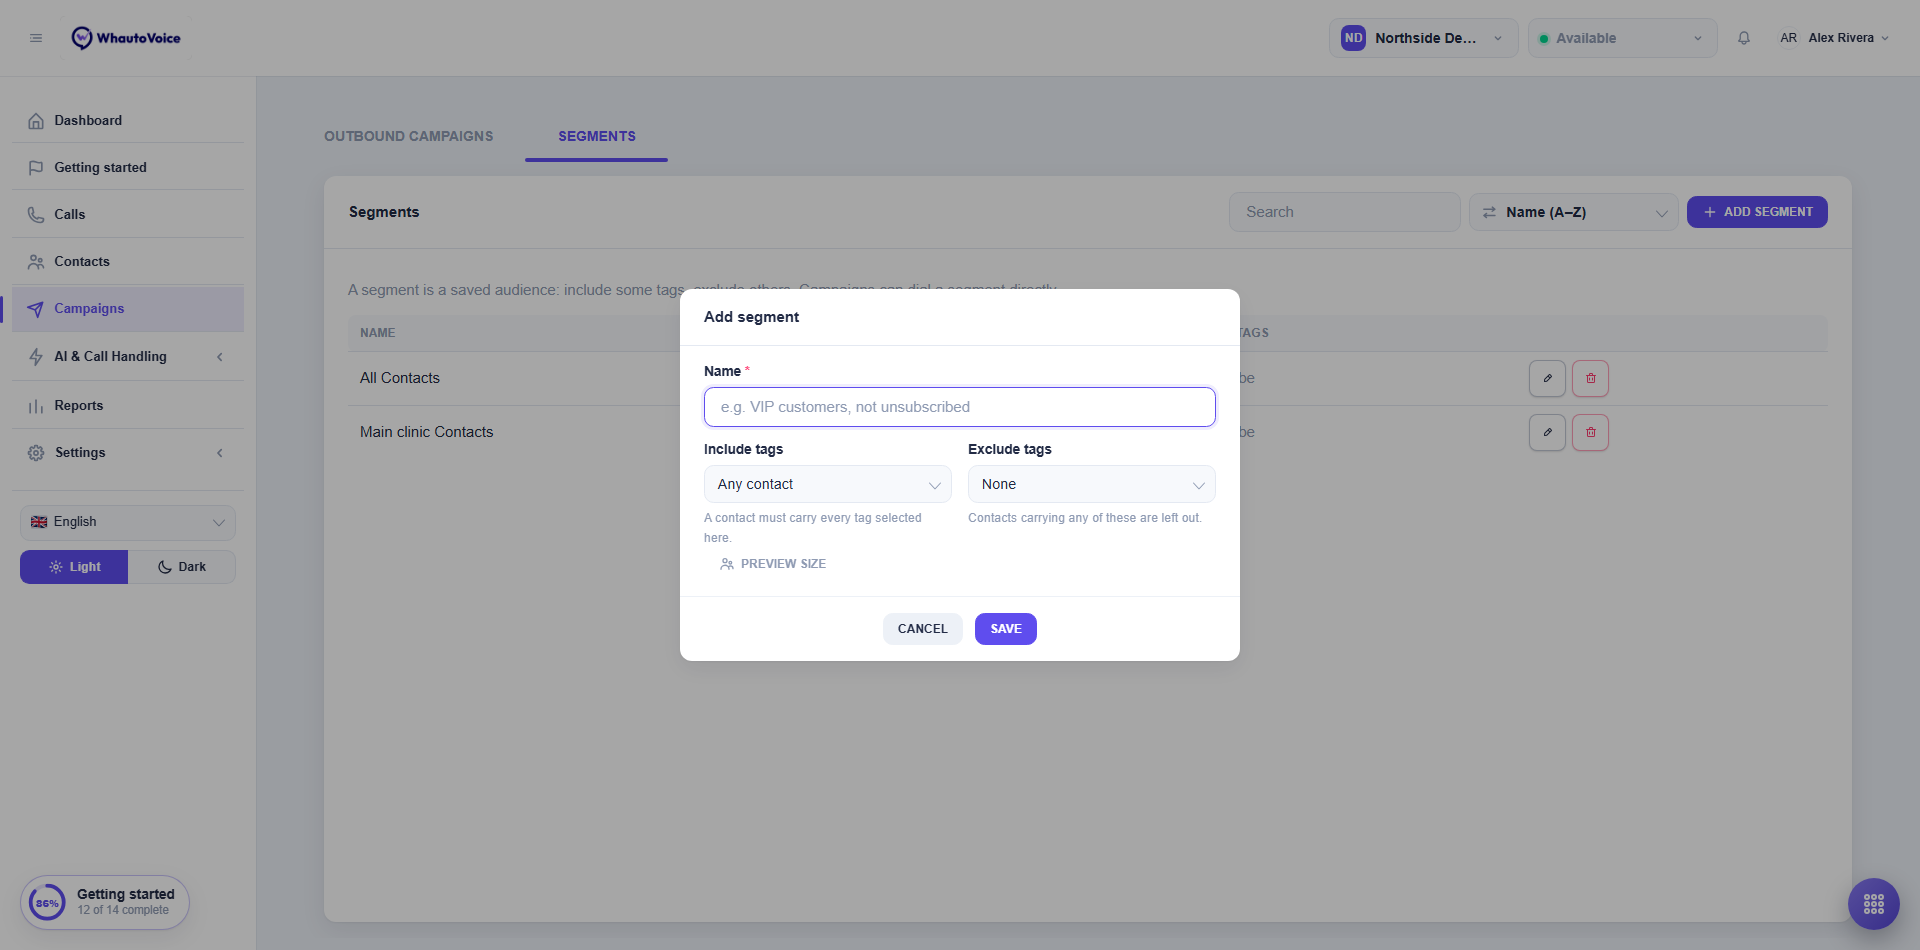The image size is (1920, 950).
Task: Click the Main clinic Contacts row name
Action: tap(427, 432)
